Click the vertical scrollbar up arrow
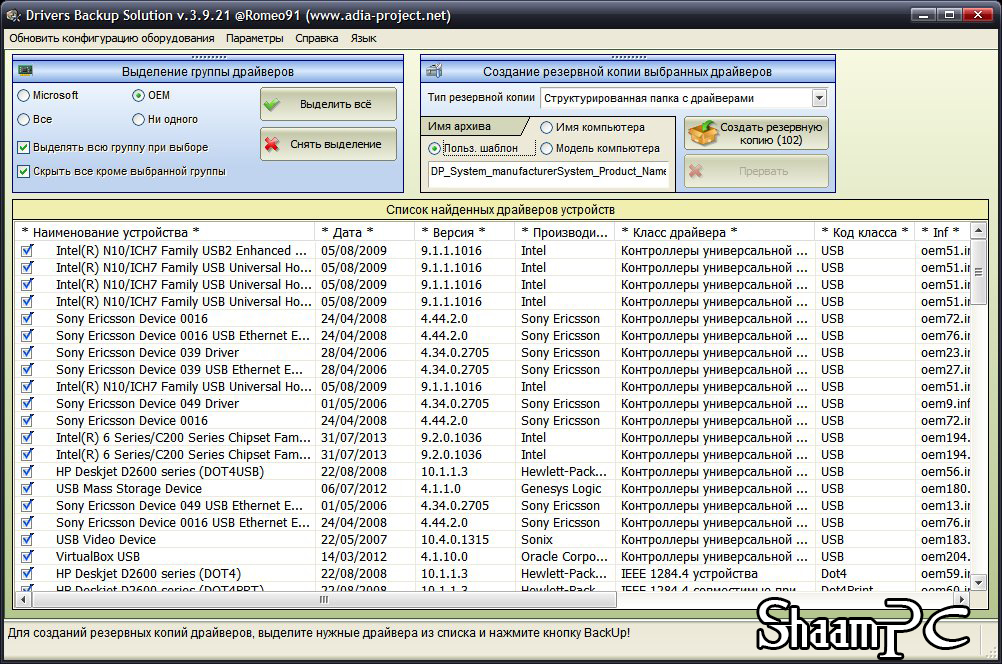This screenshot has height=664, width=1002. [x=978, y=231]
